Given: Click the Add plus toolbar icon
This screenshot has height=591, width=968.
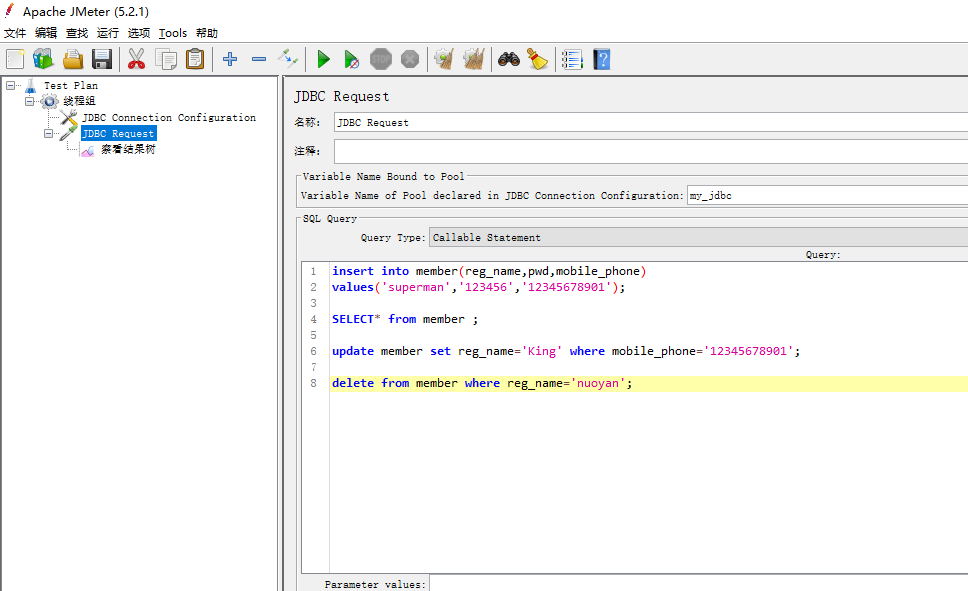Looking at the screenshot, I should [230, 59].
